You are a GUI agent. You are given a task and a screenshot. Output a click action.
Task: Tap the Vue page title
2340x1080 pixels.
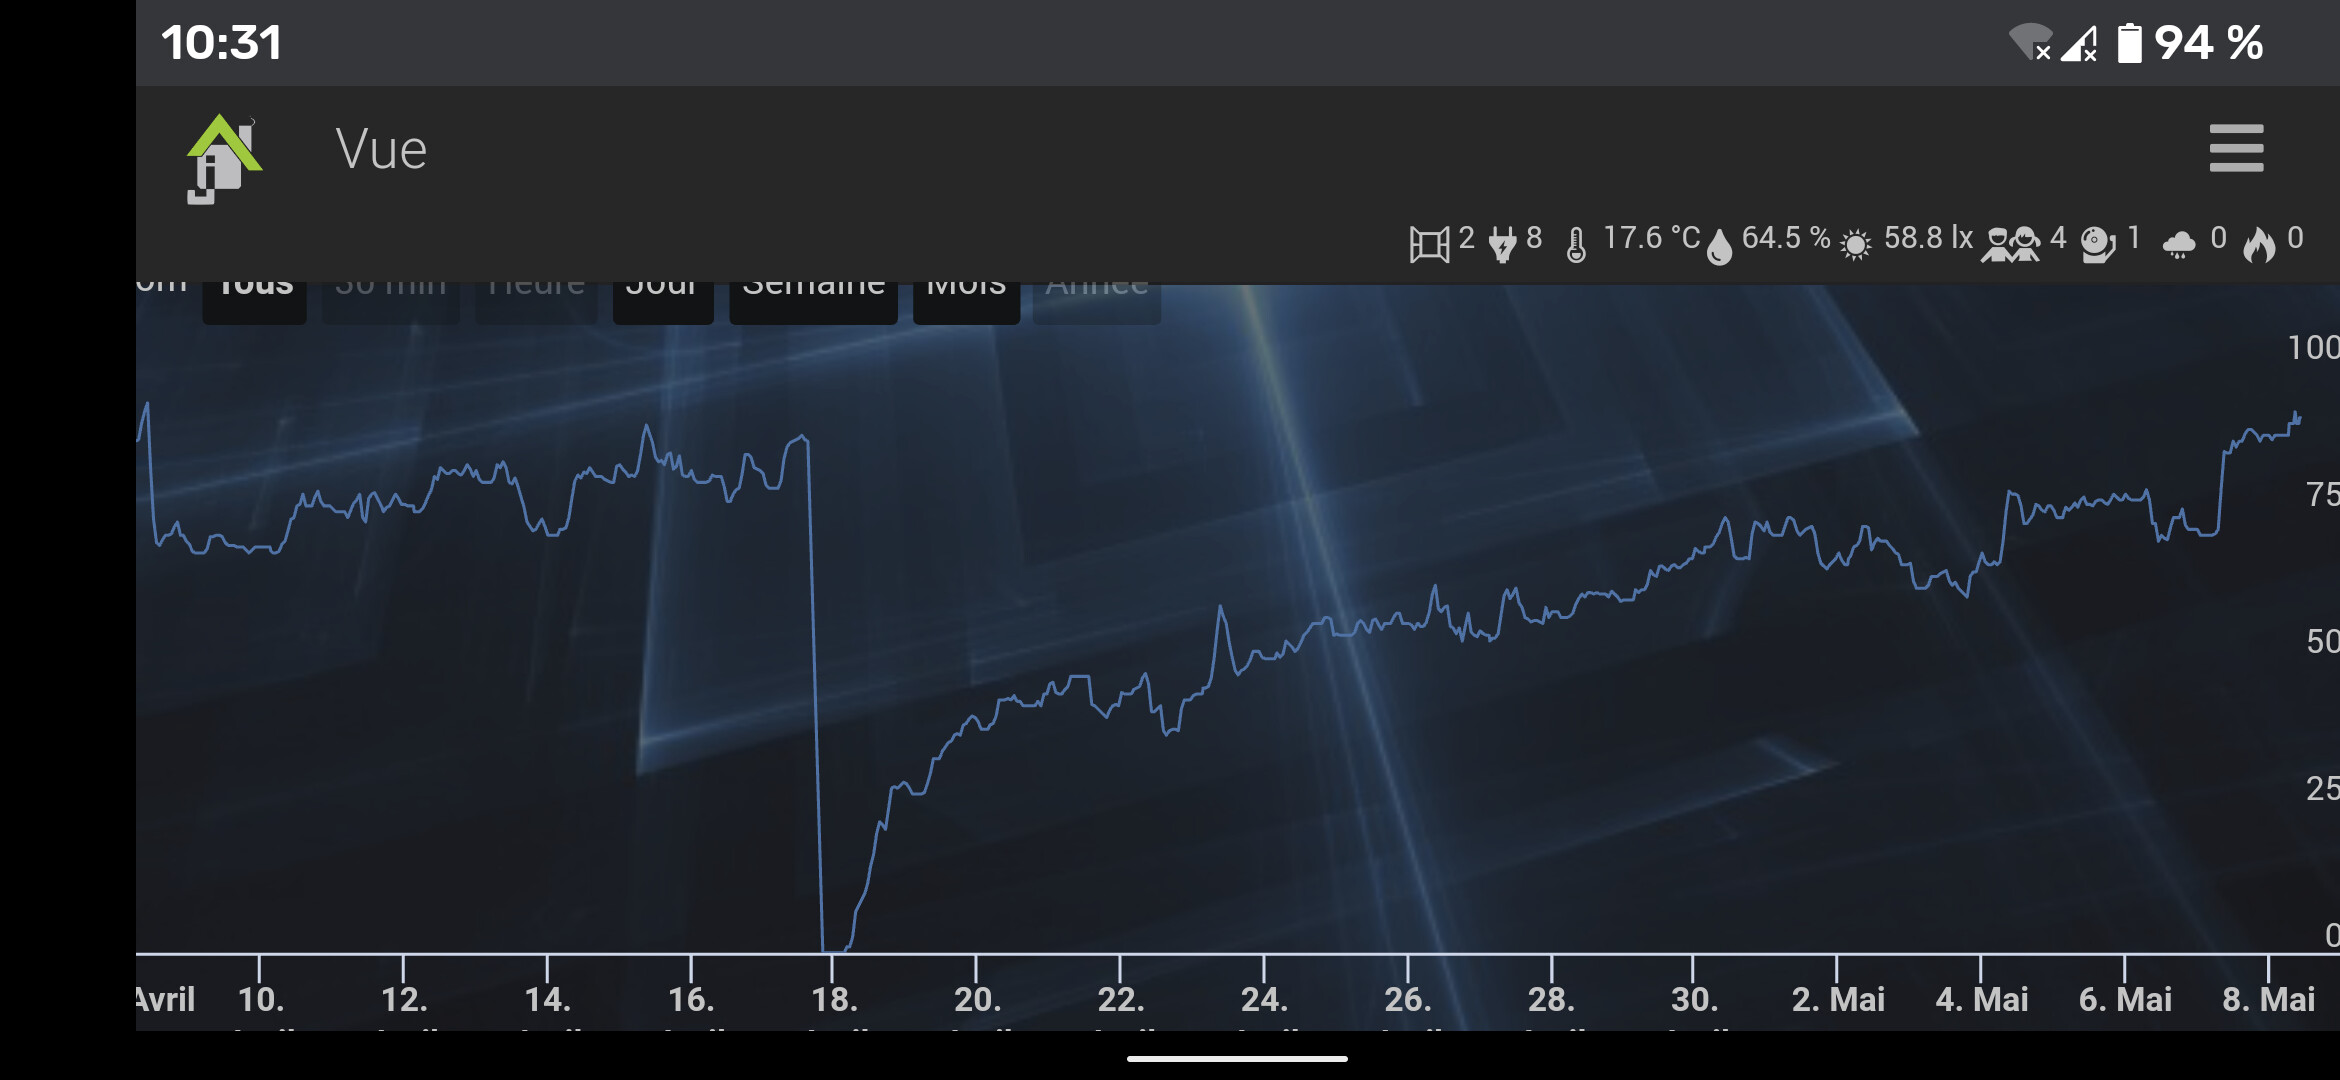tap(381, 150)
